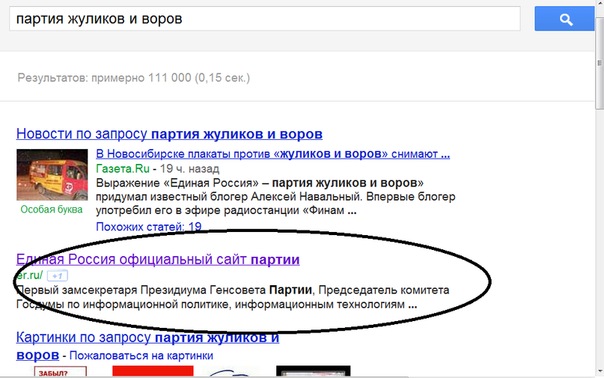The width and height of the screenshot is (604, 378).
Task: Open the ЗАБЫЛ? image result thumbnail
Action: tap(60, 371)
